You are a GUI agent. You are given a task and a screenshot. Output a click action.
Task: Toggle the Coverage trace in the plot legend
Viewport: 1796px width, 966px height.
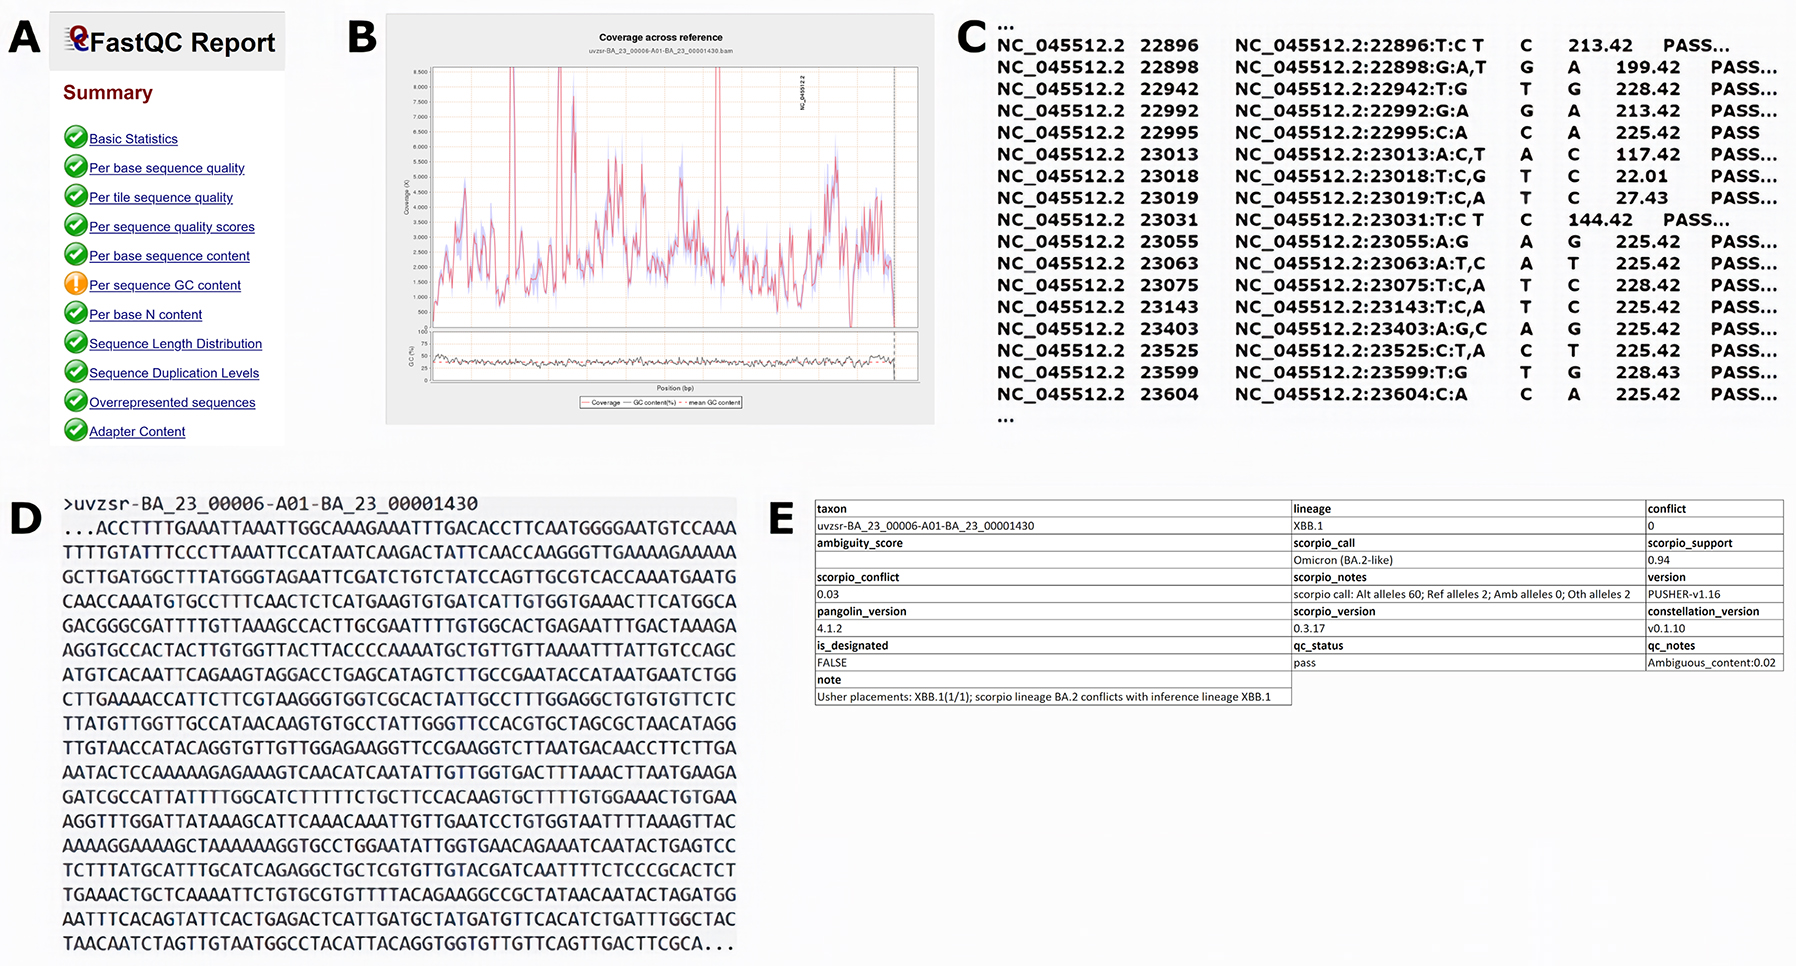[x=608, y=402]
